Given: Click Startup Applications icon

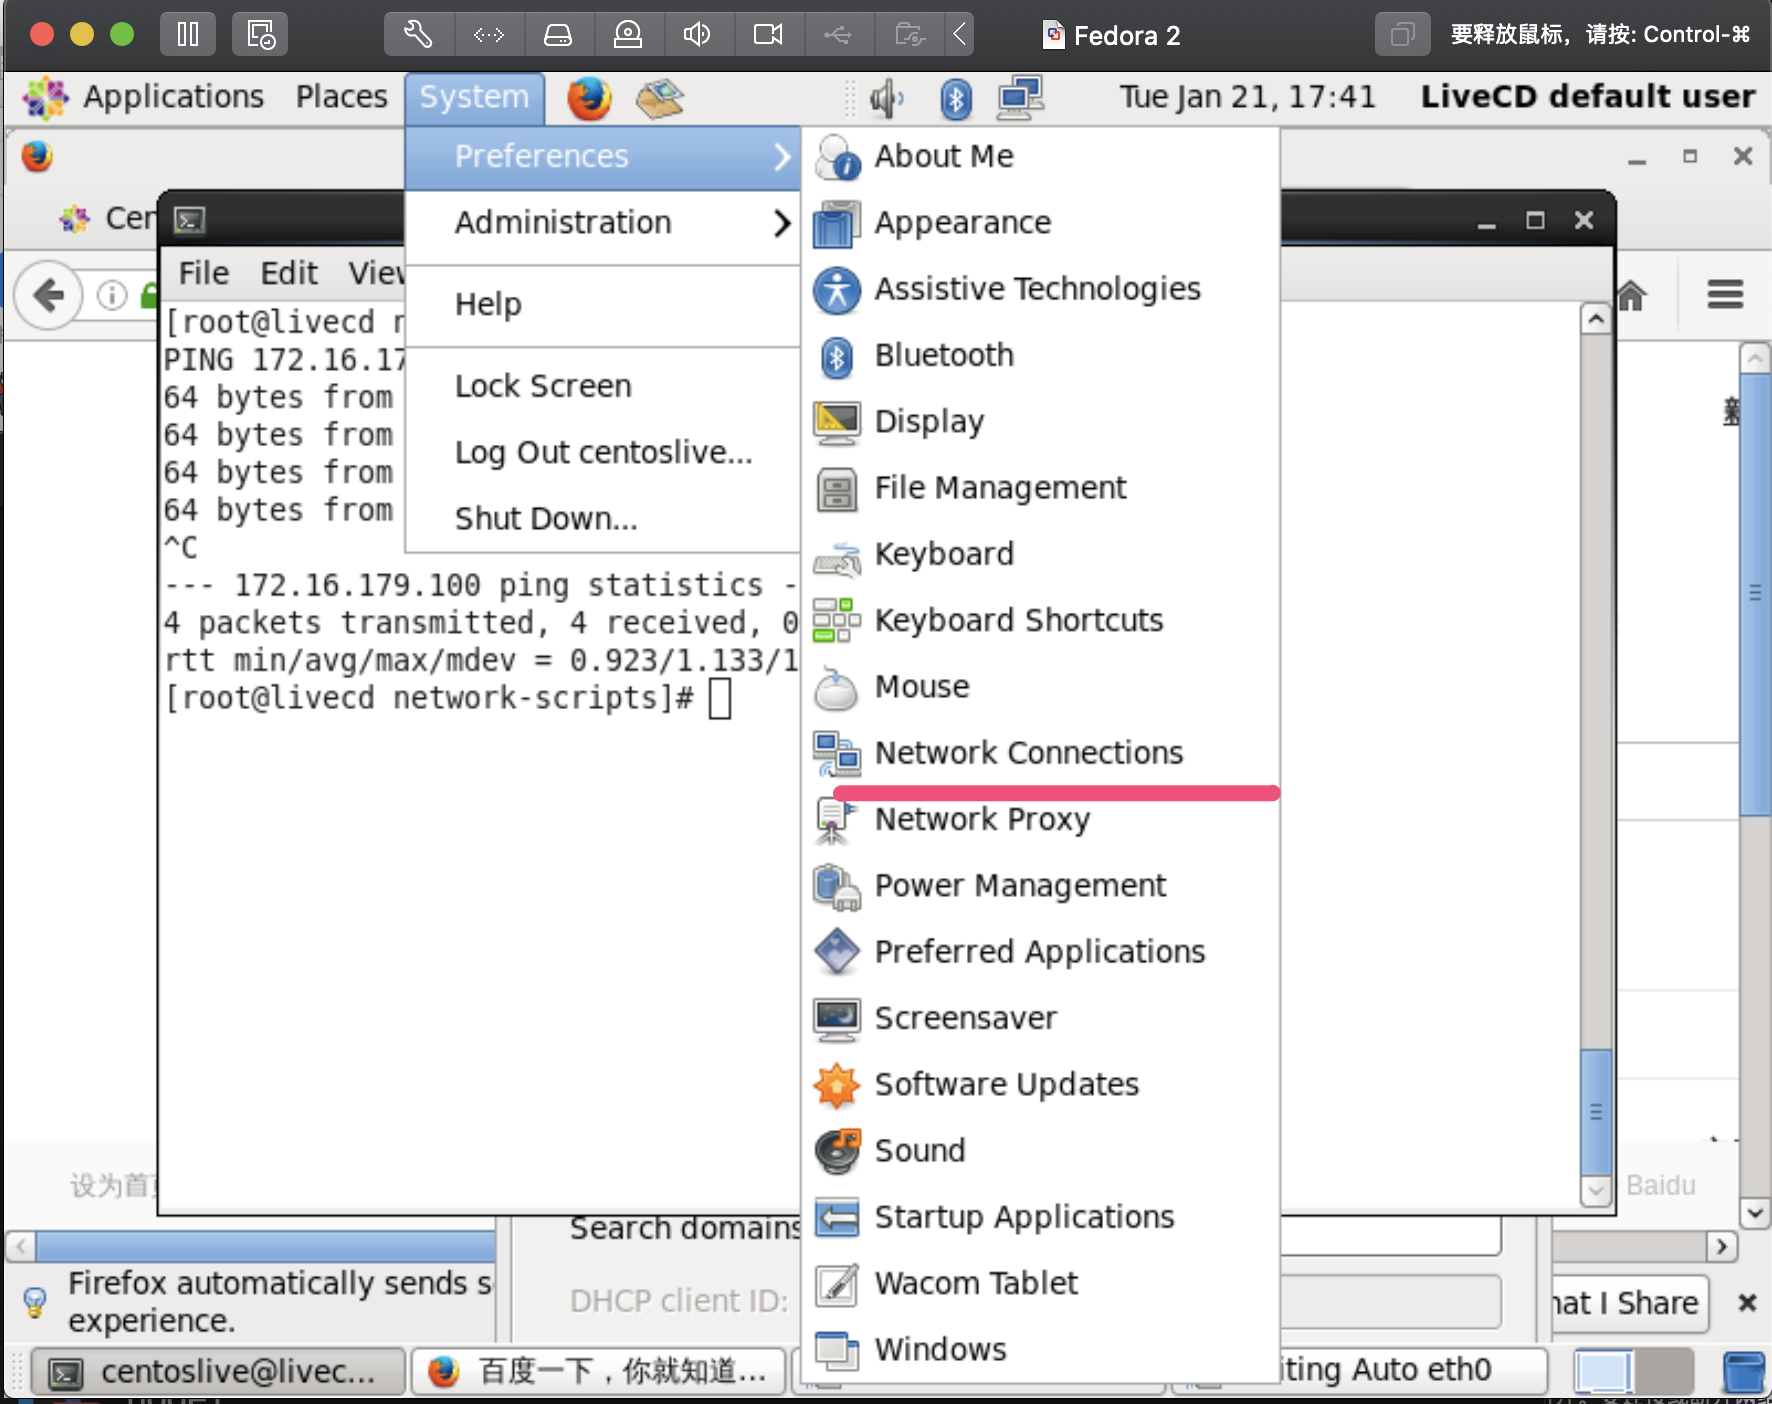Looking at the screenshot, I should tap(837, 1217).
